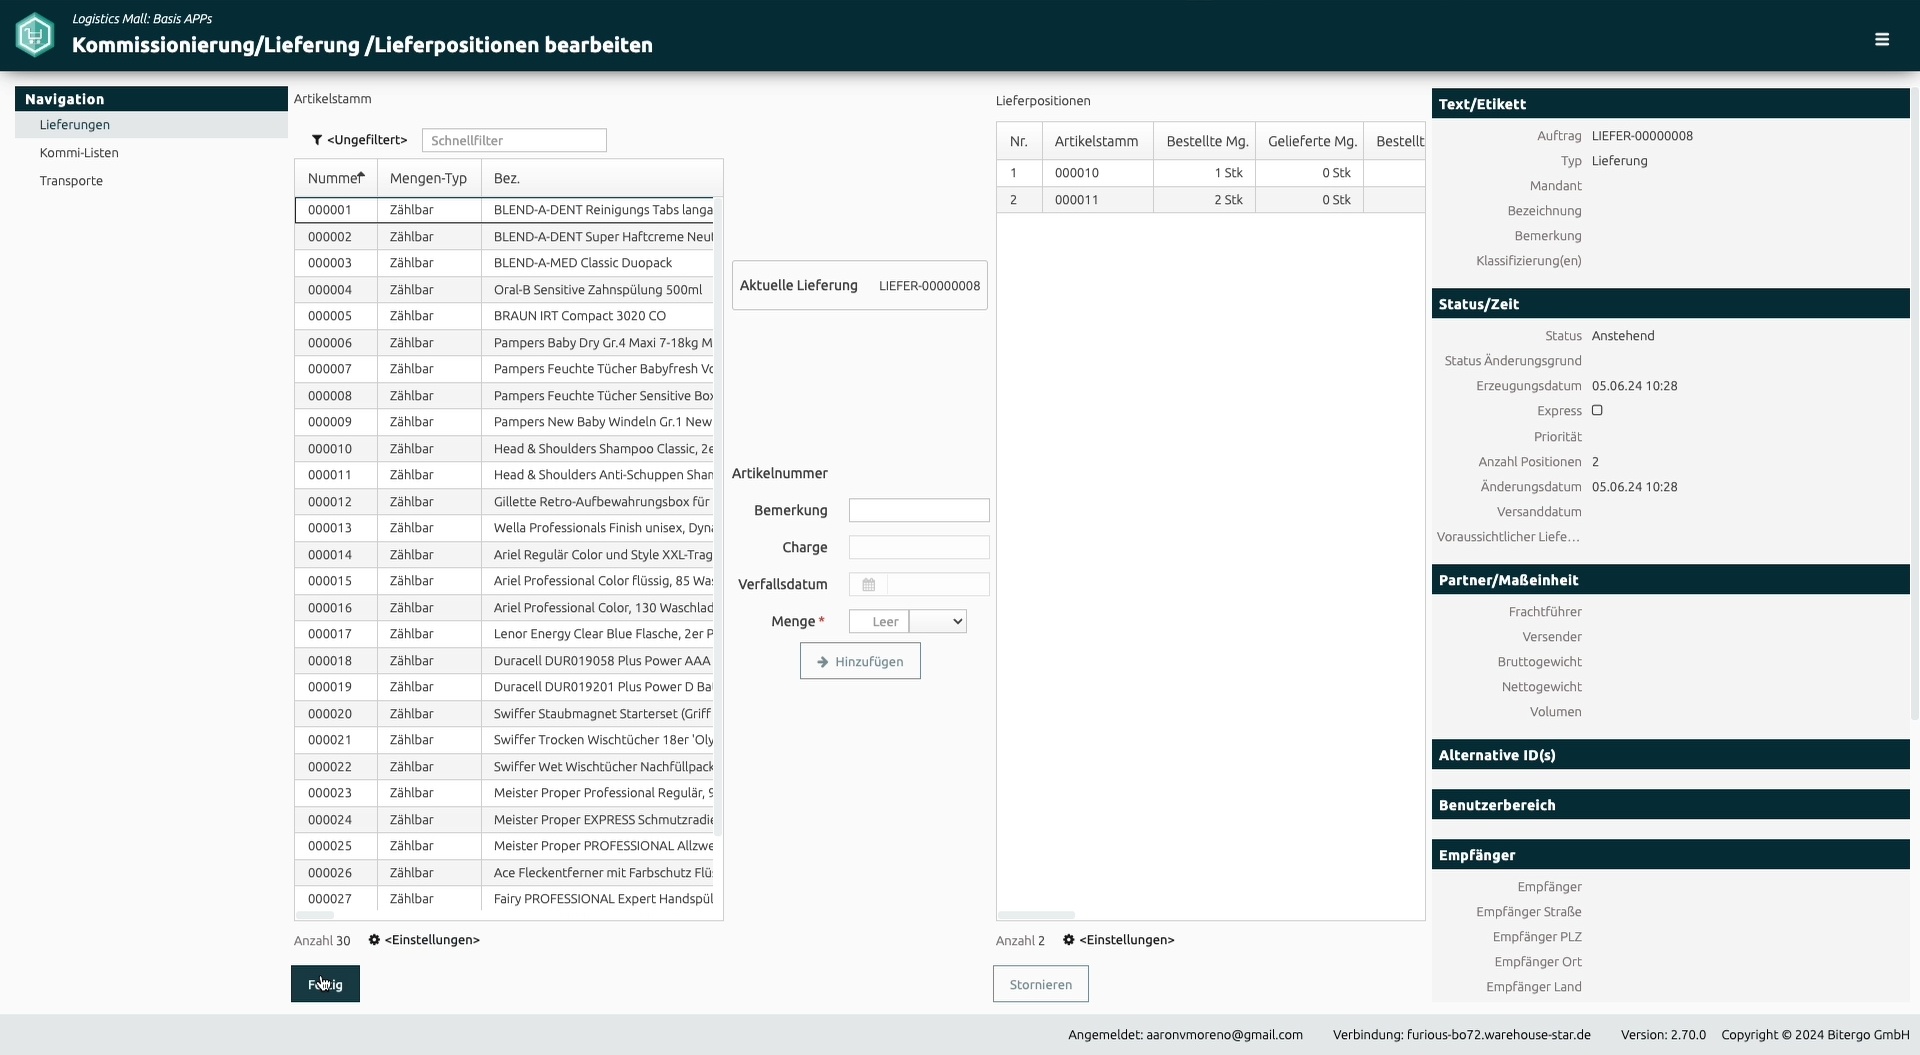
Task: Click the Bez. column header
Action: click(x=600, y=178)
